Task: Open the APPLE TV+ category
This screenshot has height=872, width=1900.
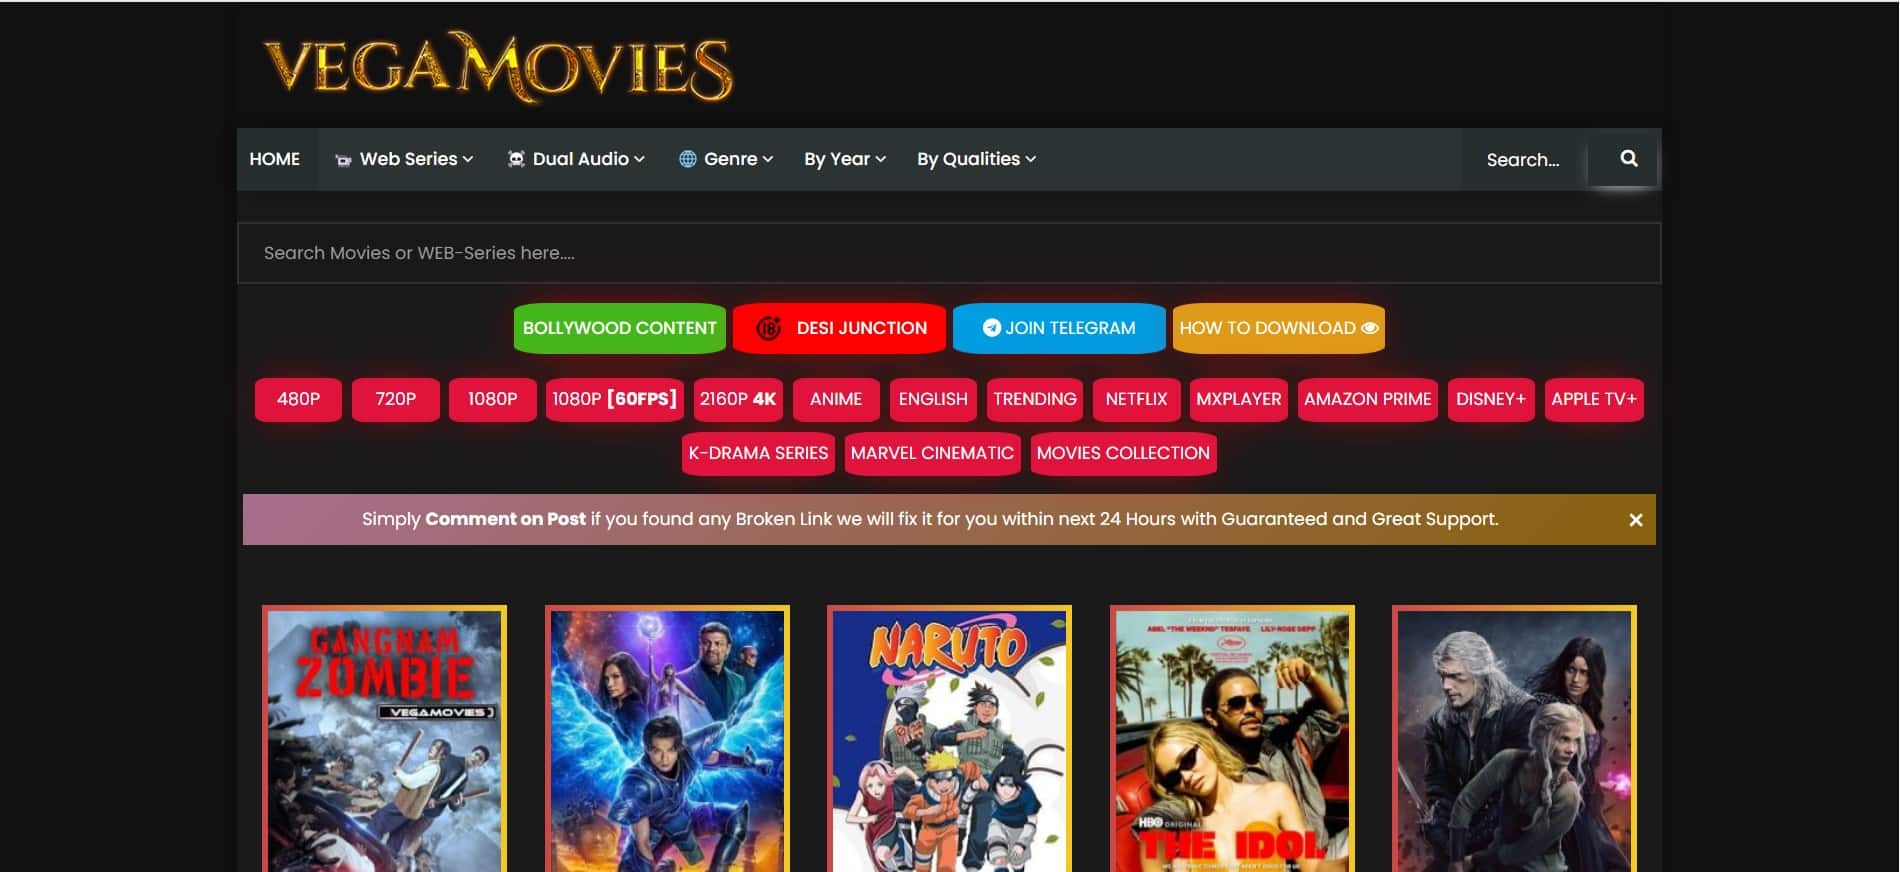Action: point(1594,399)
